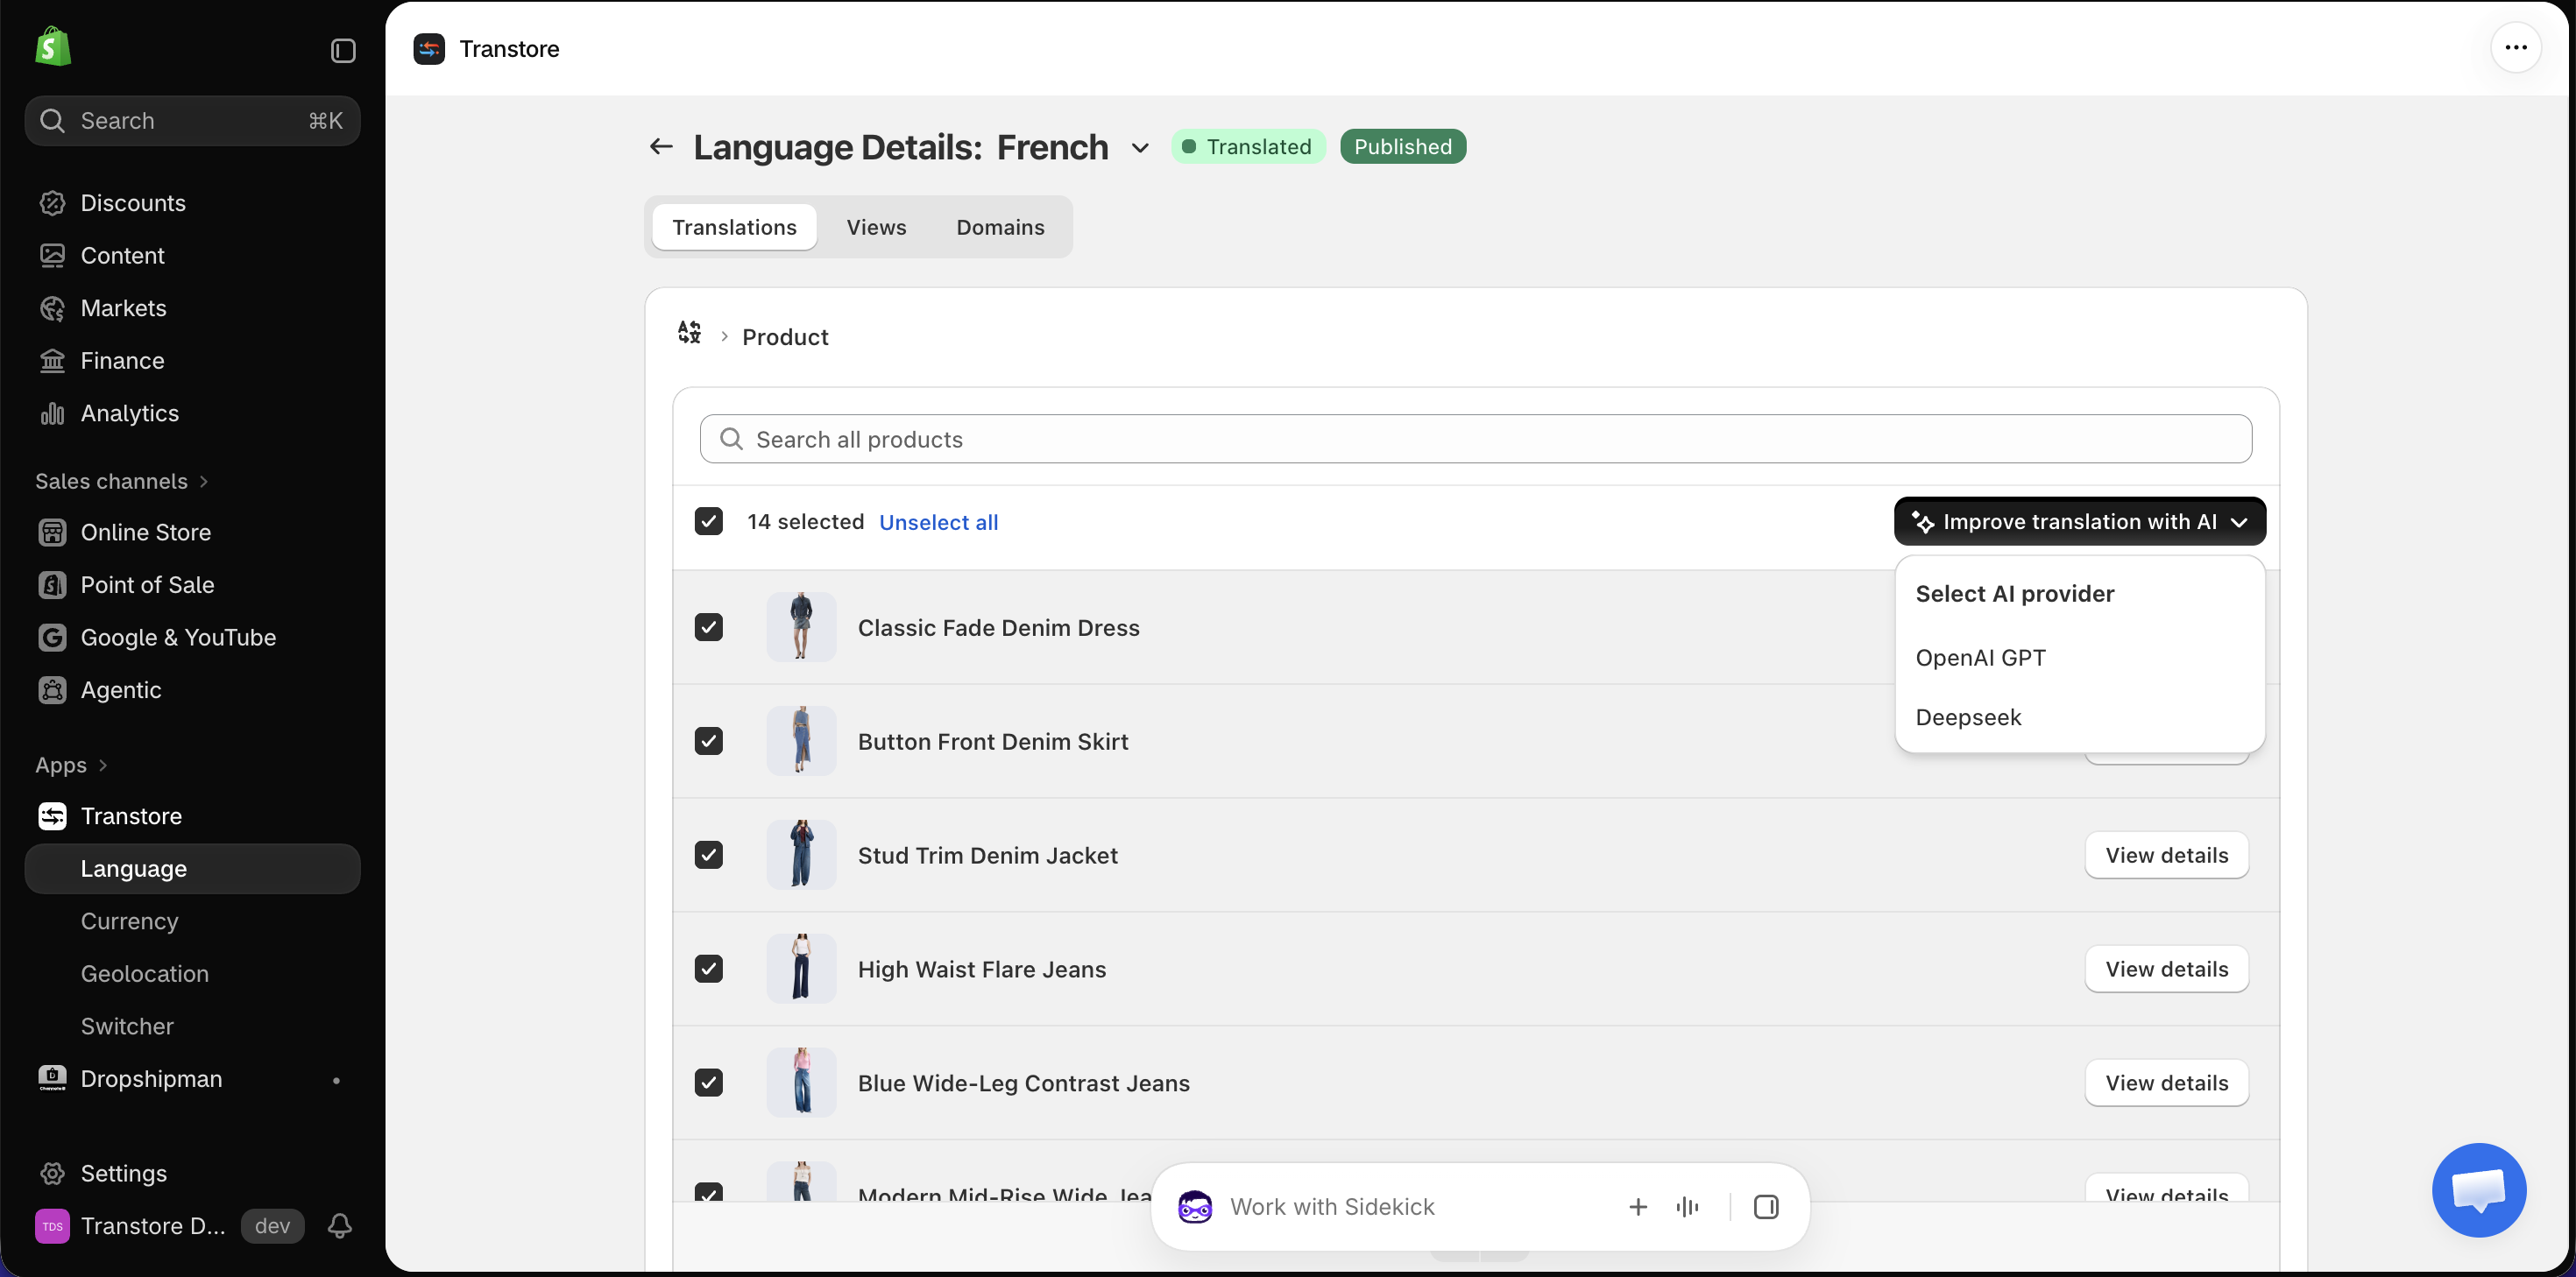
Task: View details for Stud Trim Denim Jacket
Action: tap(2167, 855)
